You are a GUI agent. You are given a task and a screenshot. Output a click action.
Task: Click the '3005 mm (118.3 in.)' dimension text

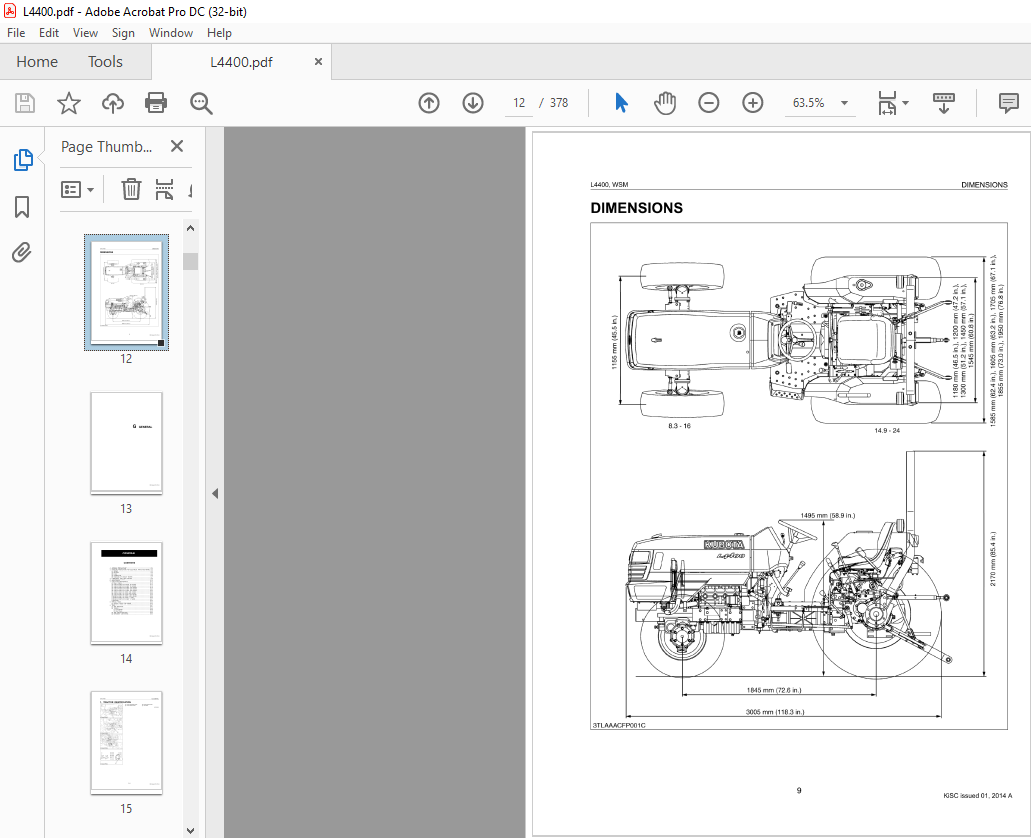point(775,712)
